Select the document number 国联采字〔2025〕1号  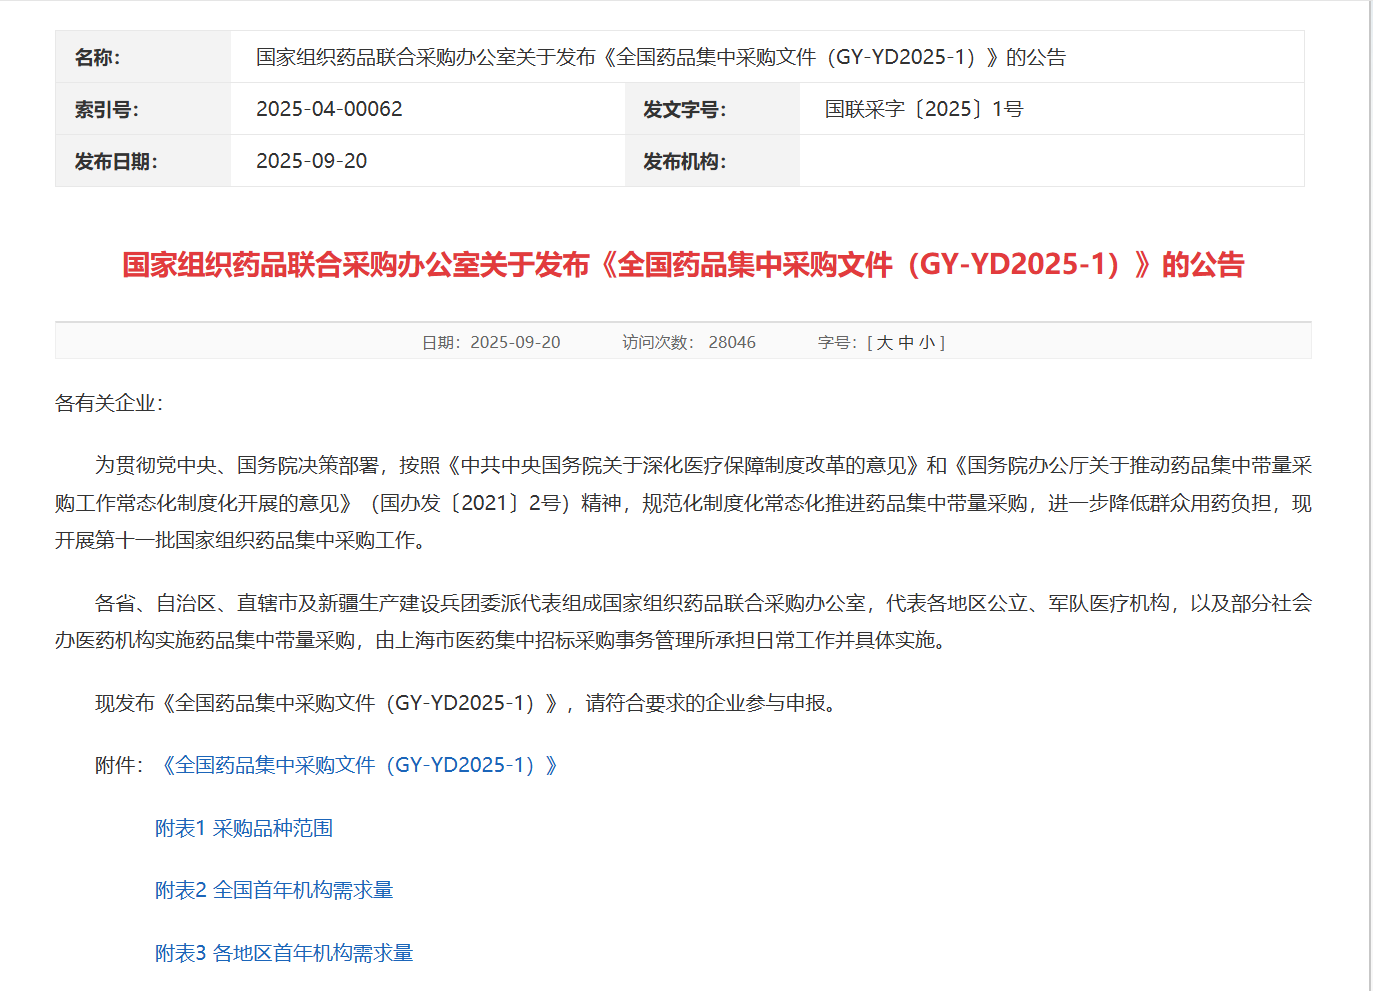923,109
